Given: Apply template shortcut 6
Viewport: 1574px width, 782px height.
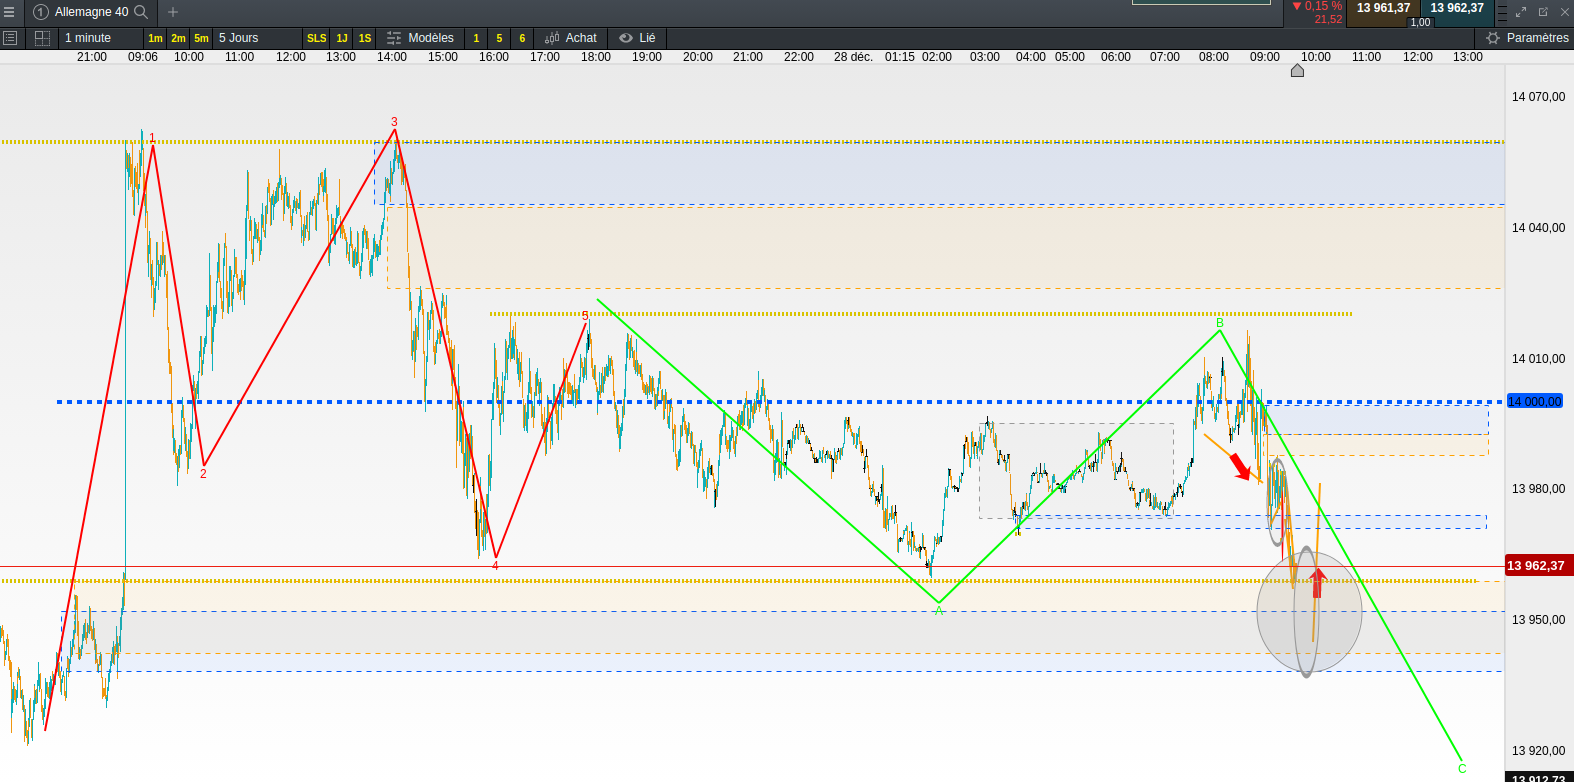Looking at the screenshot, I should (x=522, y=38).
